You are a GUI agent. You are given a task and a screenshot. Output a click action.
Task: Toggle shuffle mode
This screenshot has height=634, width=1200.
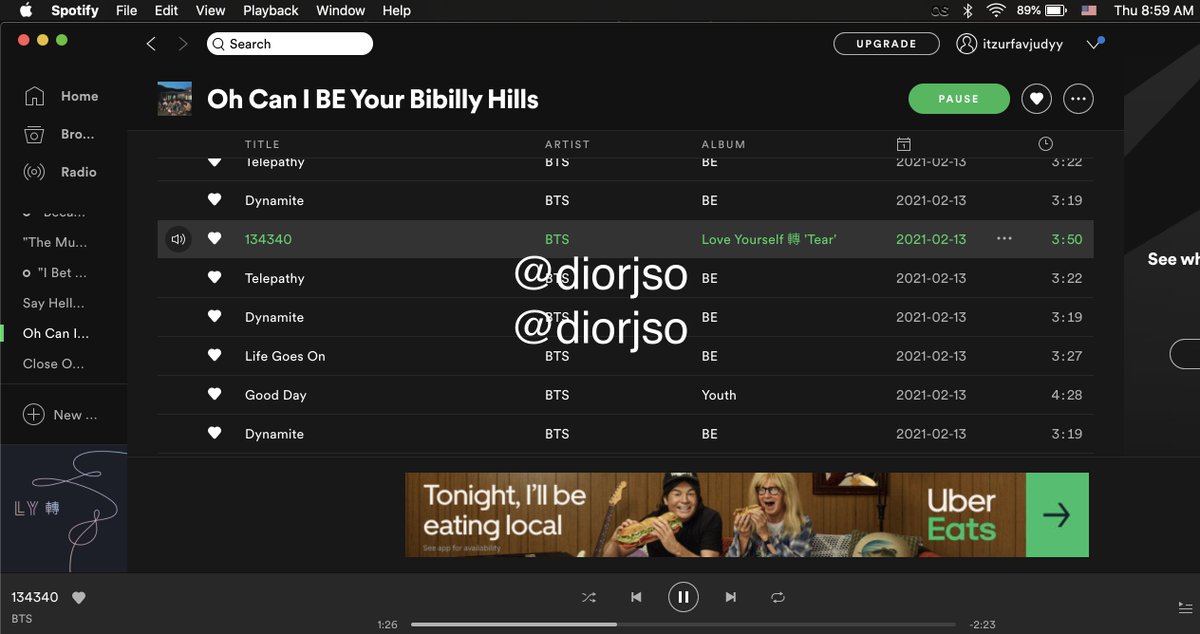[589, 597]
